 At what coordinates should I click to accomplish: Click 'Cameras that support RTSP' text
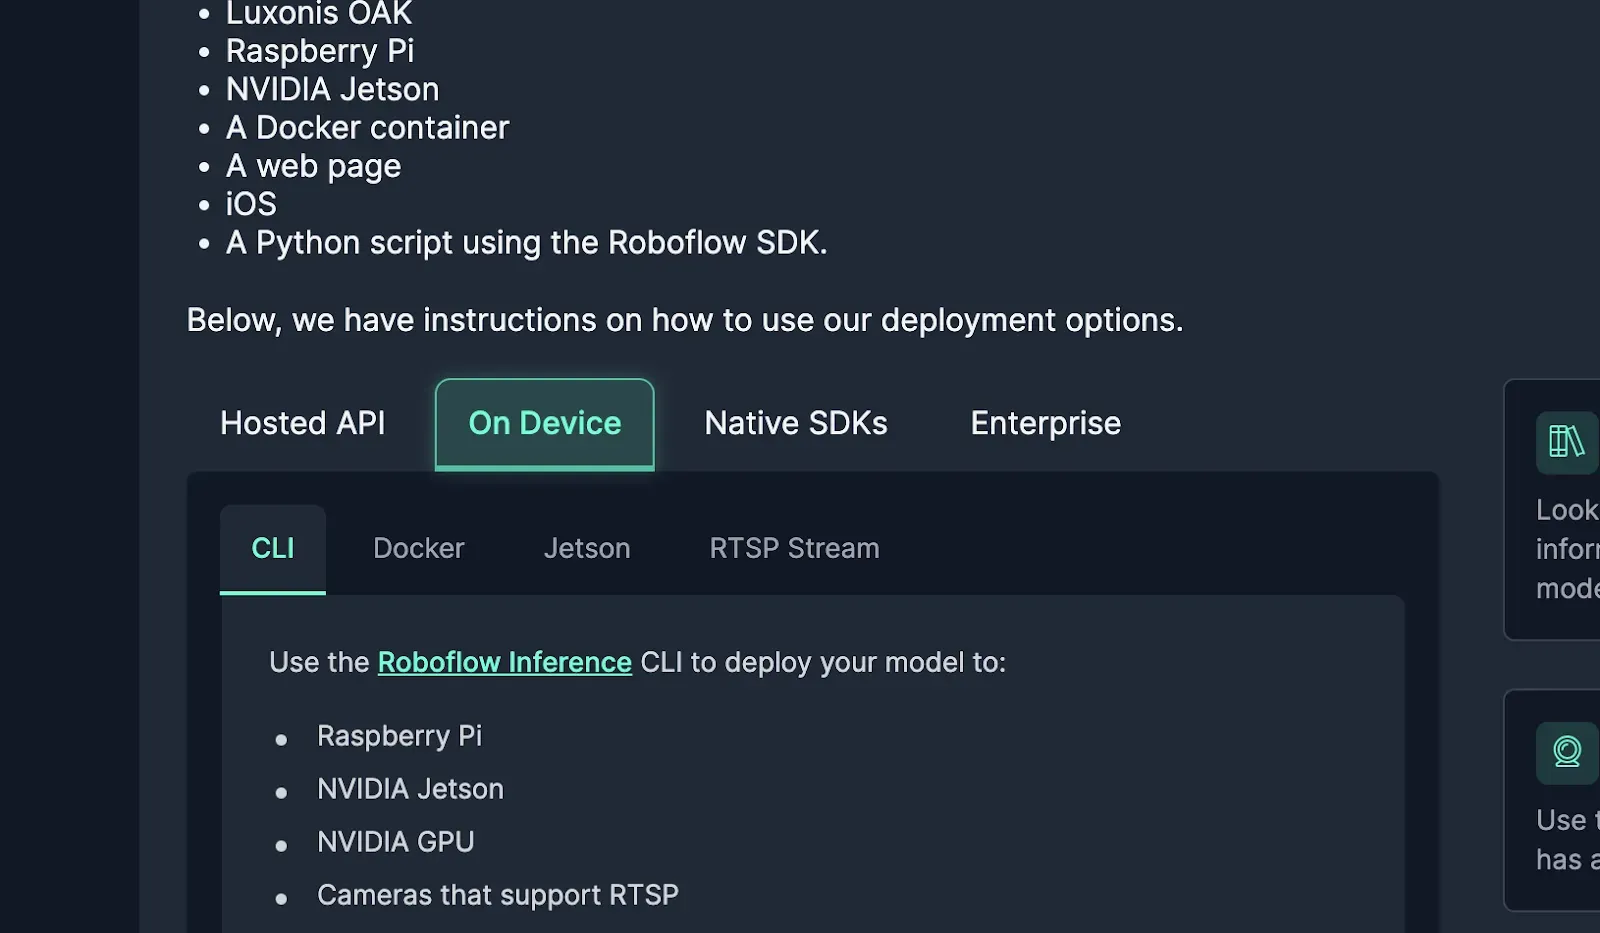click(498, 895)
